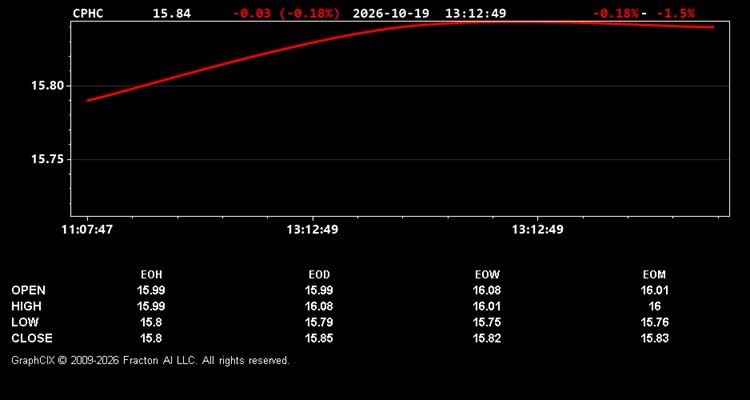Image resolution: width=750 pixels, height=400 pixels.
Task: Select the LOW row label
Action: coord(25,322)
